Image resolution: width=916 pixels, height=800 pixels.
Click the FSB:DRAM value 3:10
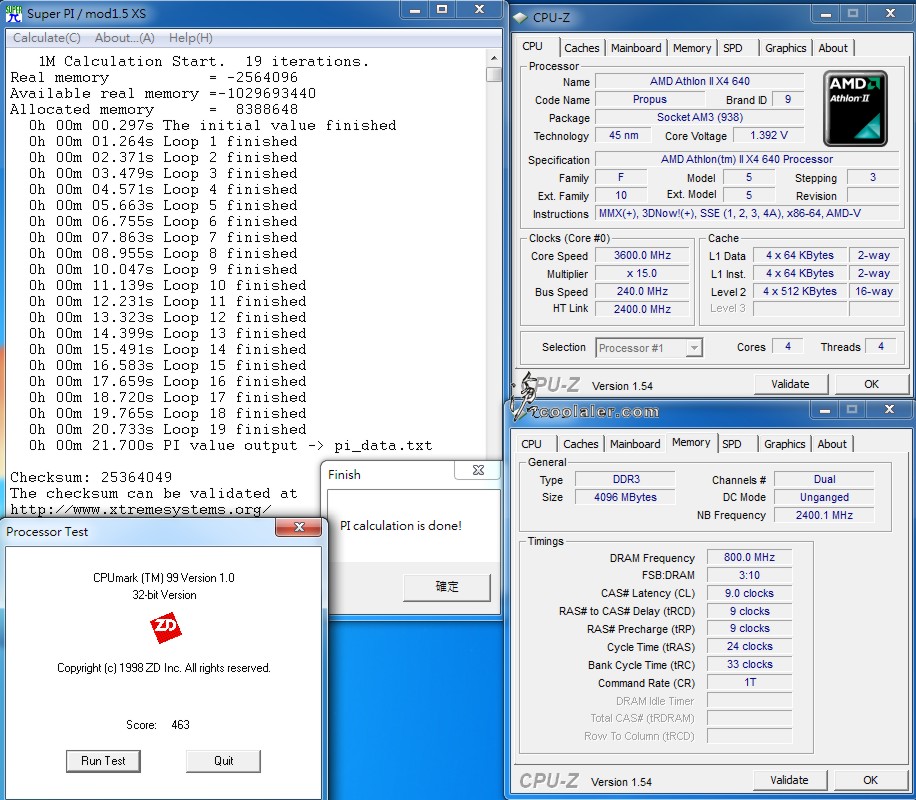[749, 575]
